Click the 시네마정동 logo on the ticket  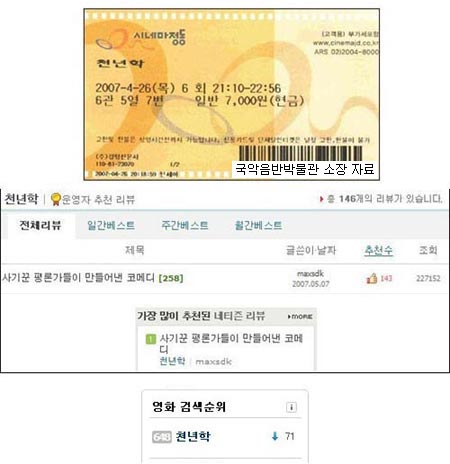pos(141,39)
